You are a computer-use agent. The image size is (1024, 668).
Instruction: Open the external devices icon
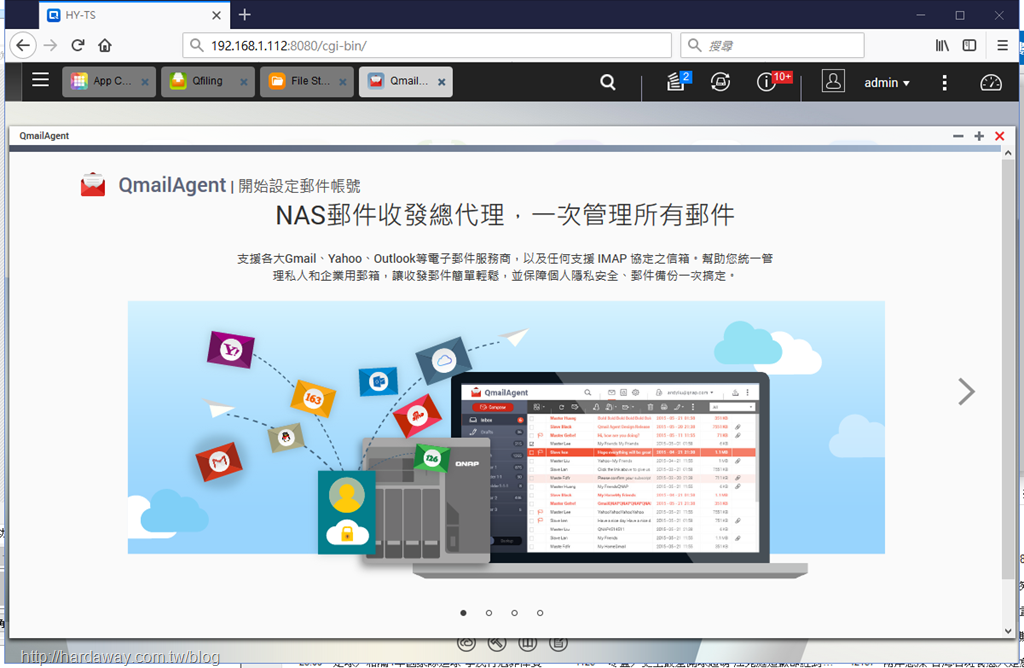(x=720, y=82)
